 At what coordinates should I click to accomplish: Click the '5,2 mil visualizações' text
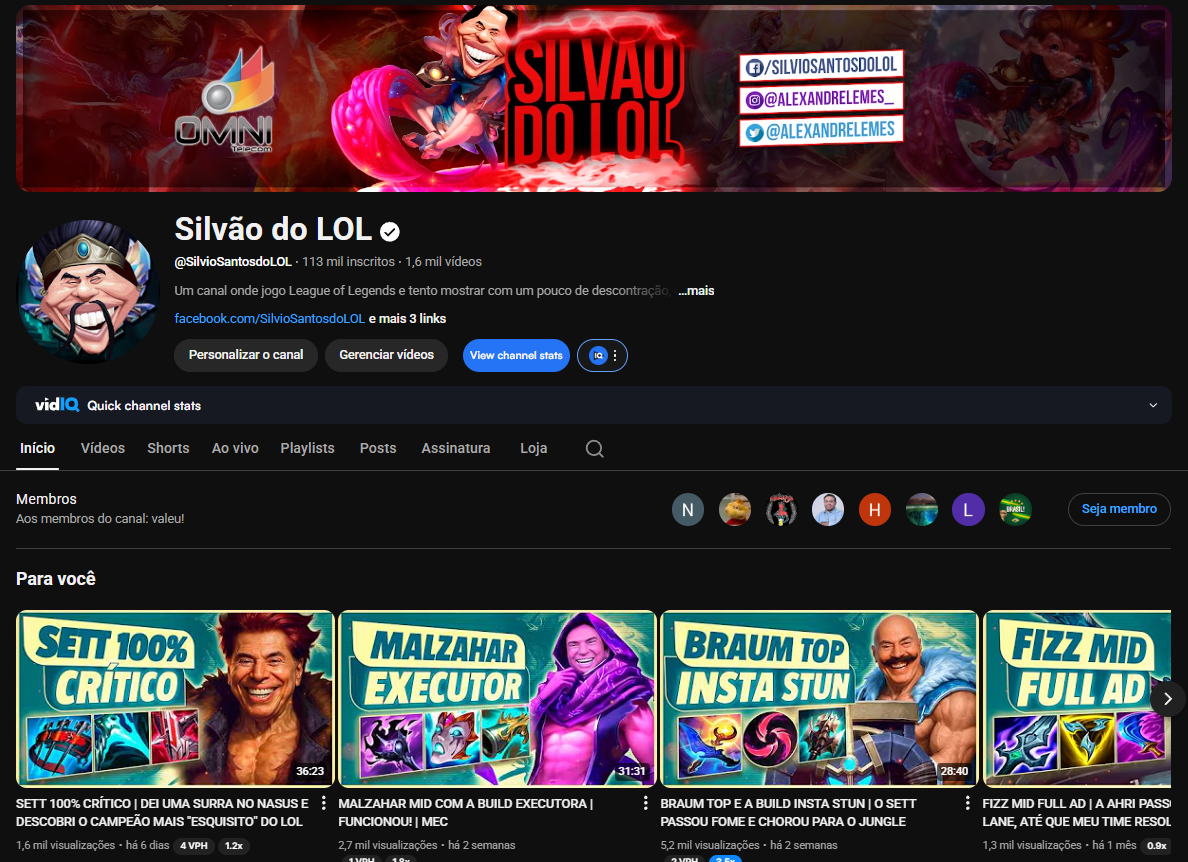tap(709, 845)
